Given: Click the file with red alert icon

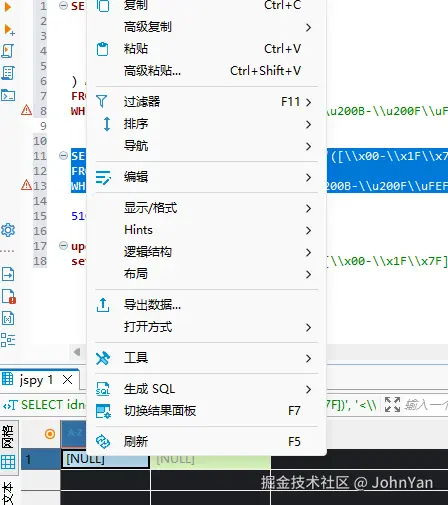Looking at the screenshot, I should pos(9,296).
